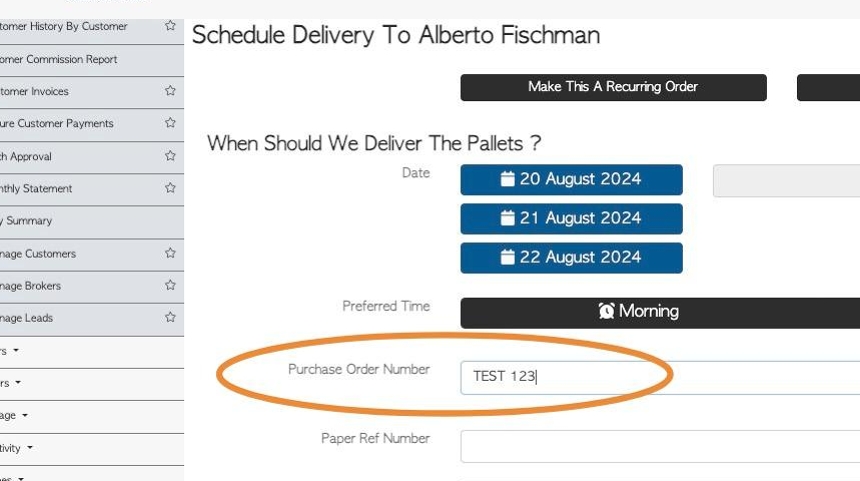The image size is (860, 481).
Task: Select 20 August 2024 delivery date
Action: [572, 179]
